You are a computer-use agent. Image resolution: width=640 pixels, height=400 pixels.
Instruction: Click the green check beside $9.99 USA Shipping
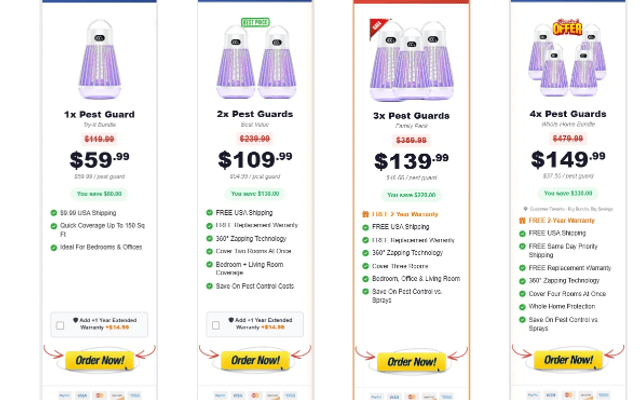pos(53,213)
